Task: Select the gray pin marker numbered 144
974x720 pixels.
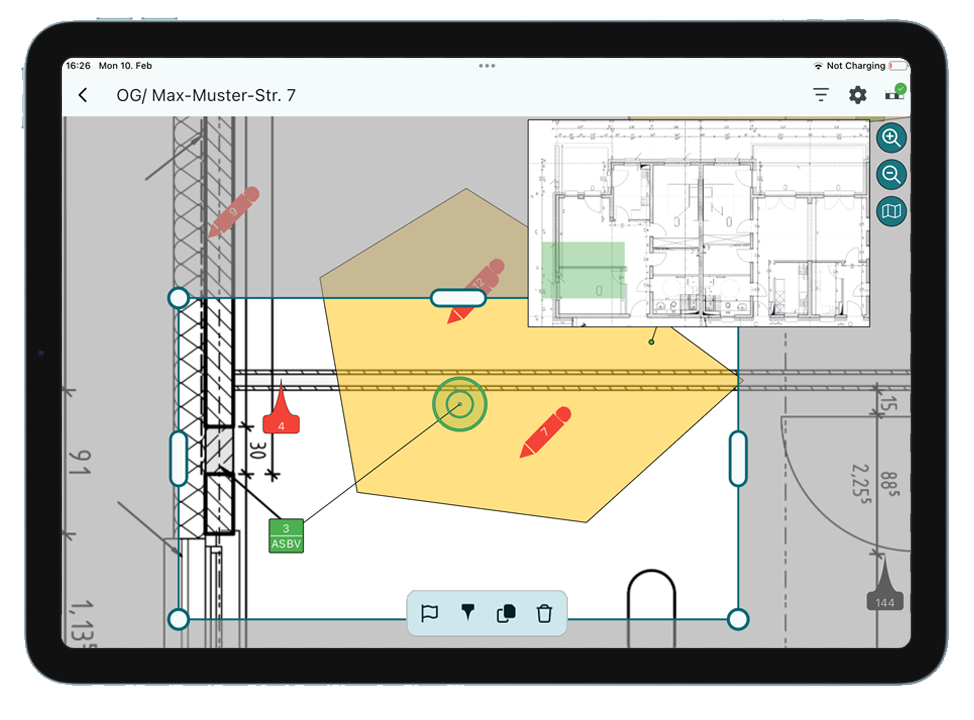Action: tap(885, 597)
